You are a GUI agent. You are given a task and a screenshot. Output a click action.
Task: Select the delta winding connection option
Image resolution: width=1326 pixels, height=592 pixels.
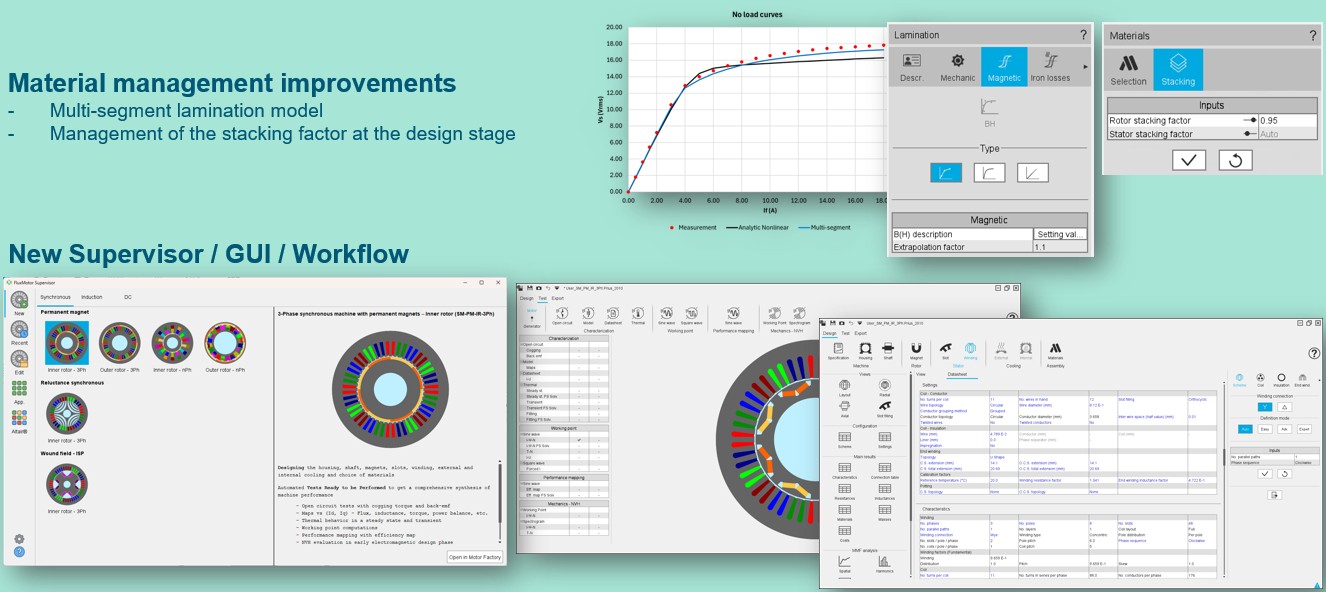(1284, 407)
